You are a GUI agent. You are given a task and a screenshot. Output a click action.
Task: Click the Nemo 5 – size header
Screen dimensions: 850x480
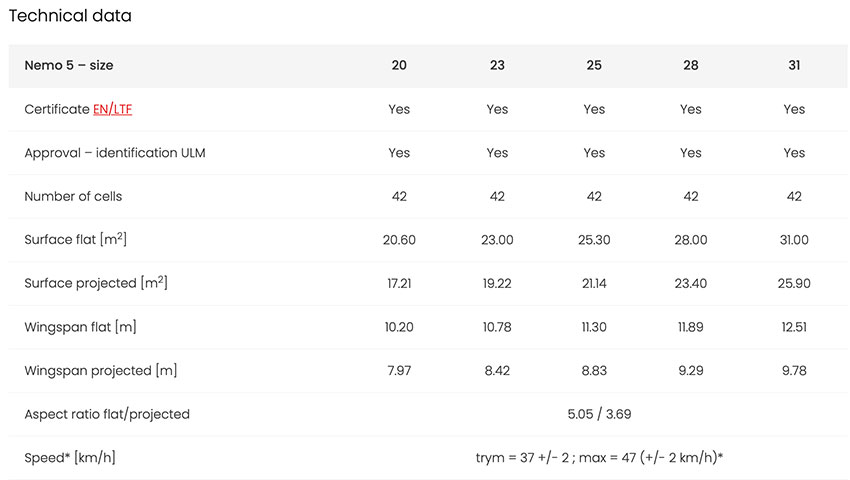pos(69,65)
